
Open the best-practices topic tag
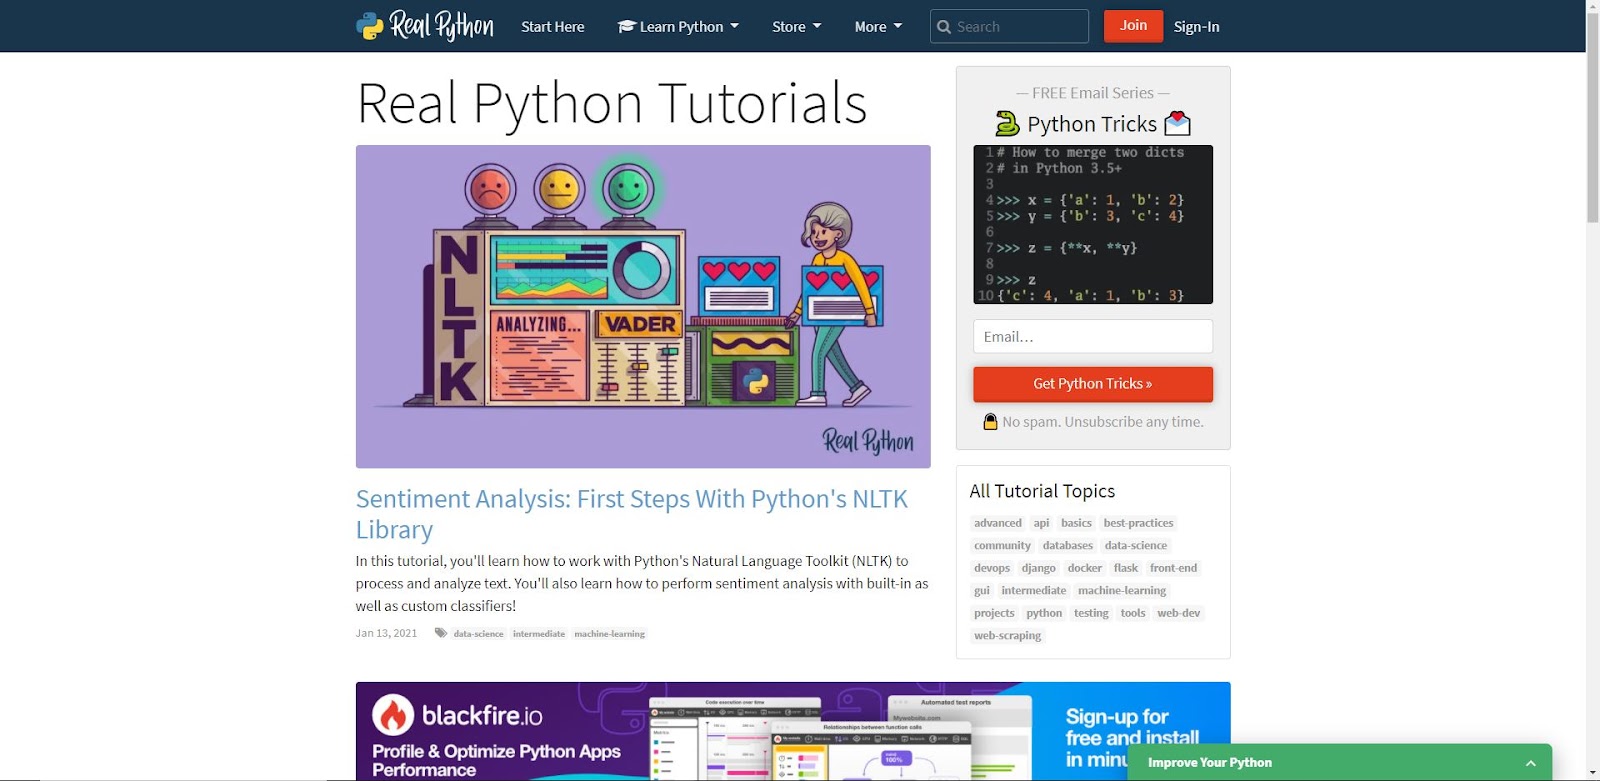coord(1138,523)
